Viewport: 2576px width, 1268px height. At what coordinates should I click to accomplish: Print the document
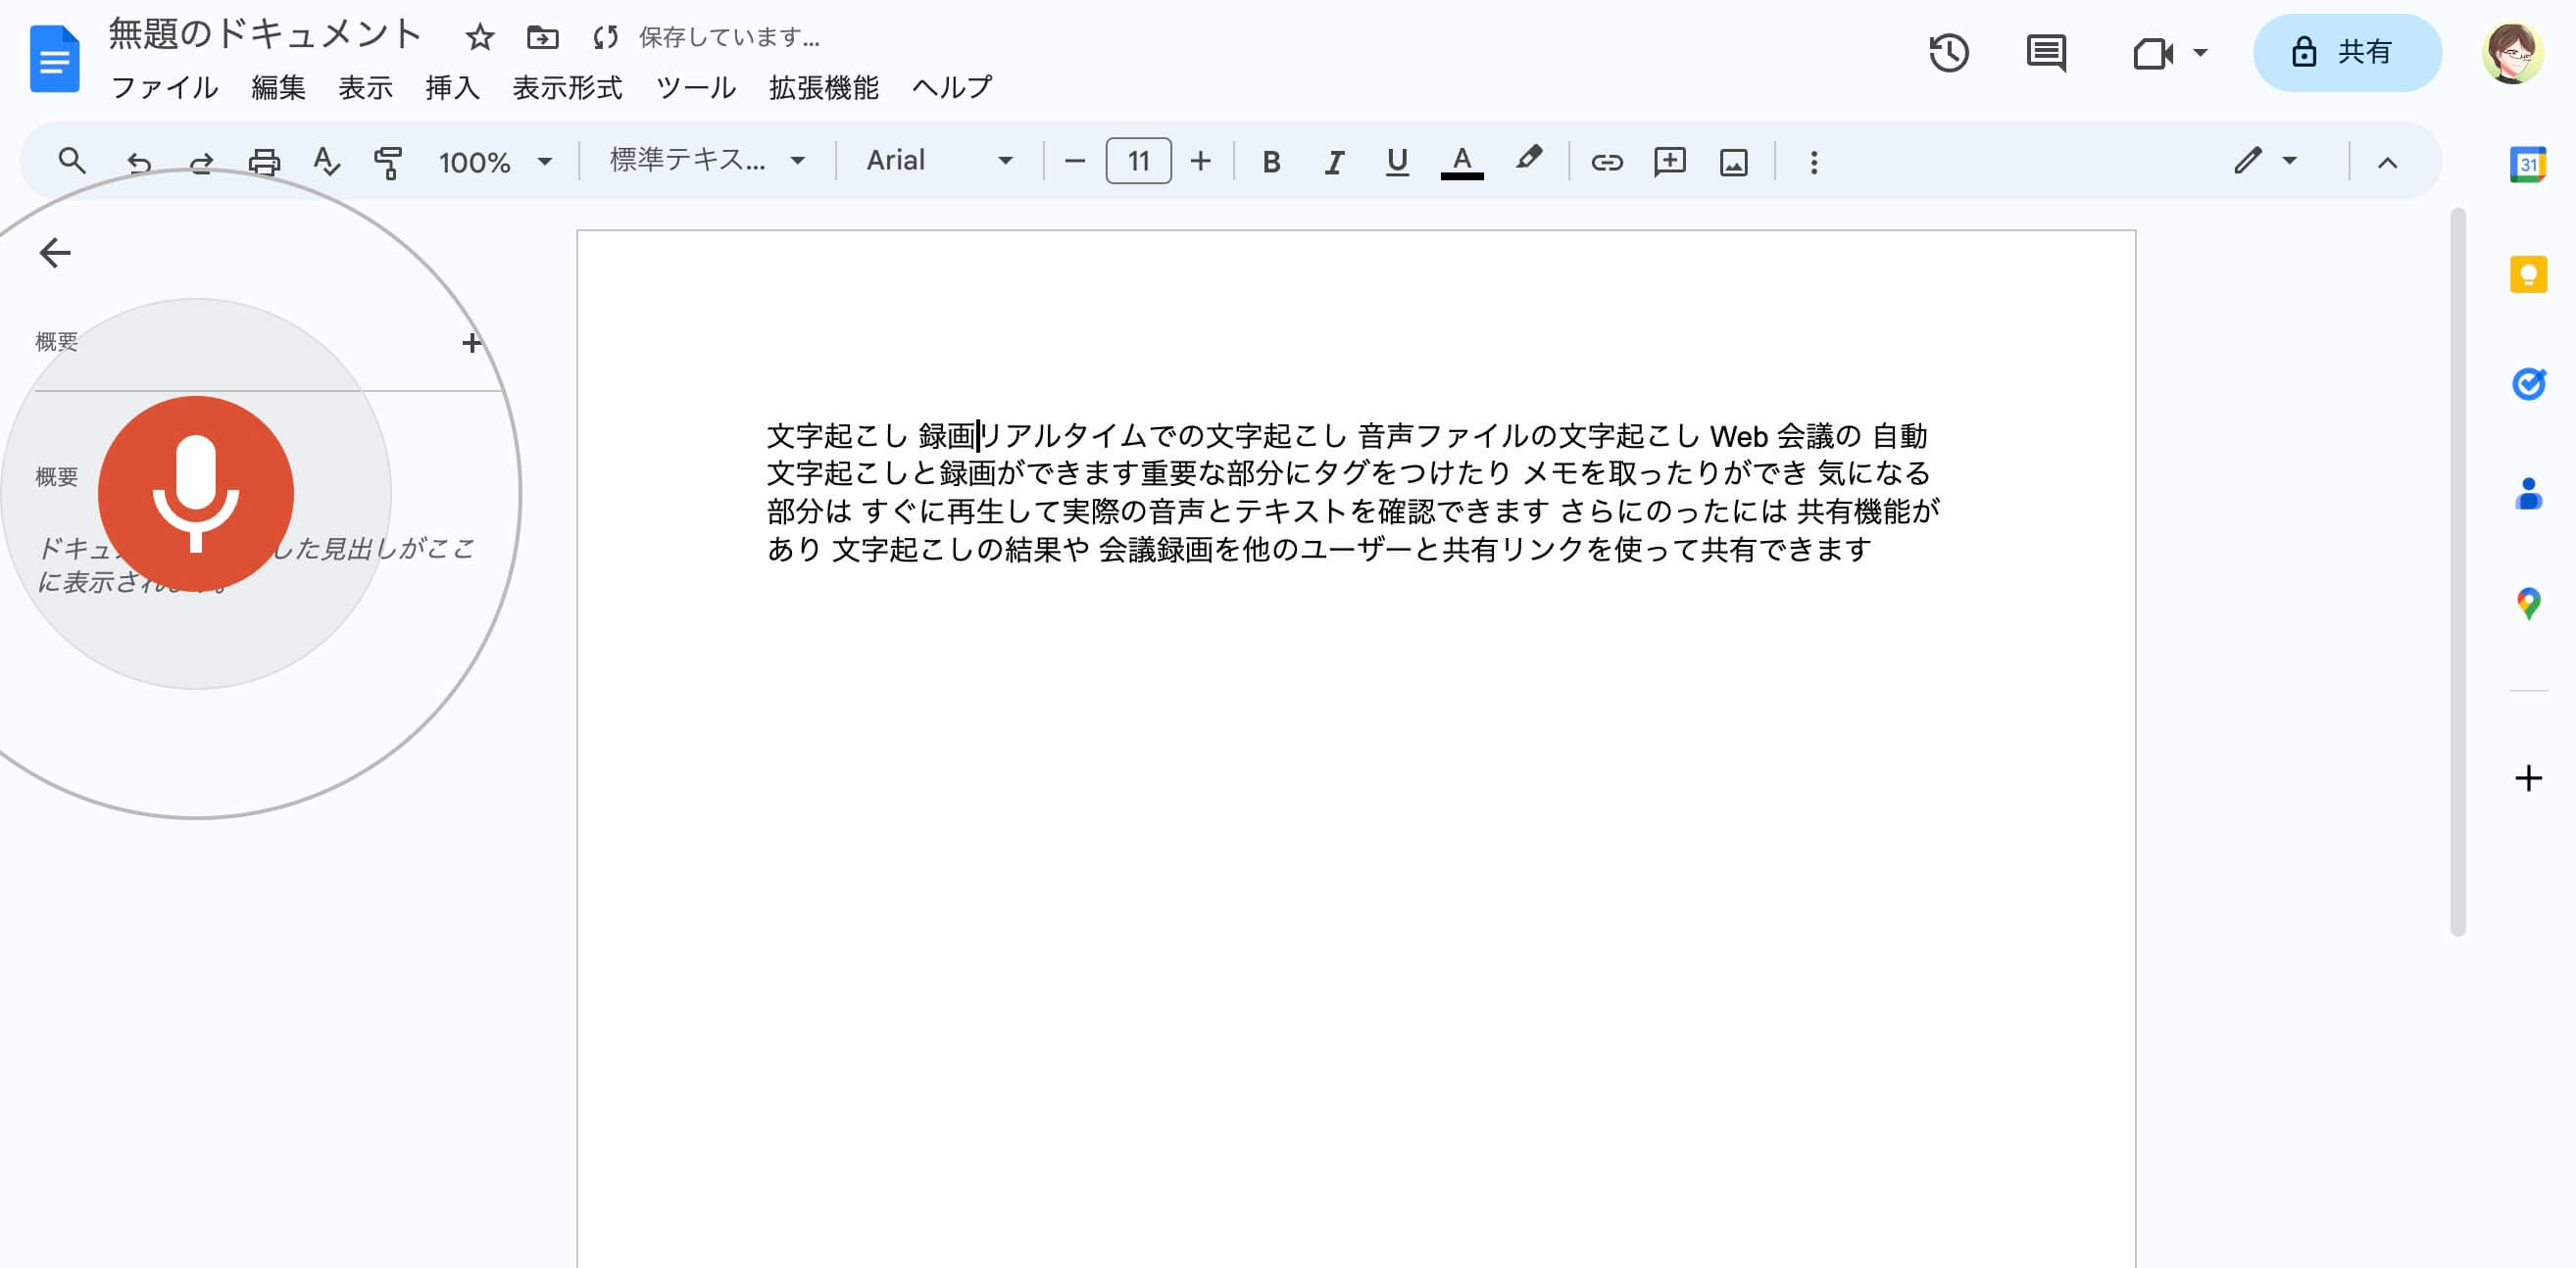pyautogui.click(x=264, y=161)
